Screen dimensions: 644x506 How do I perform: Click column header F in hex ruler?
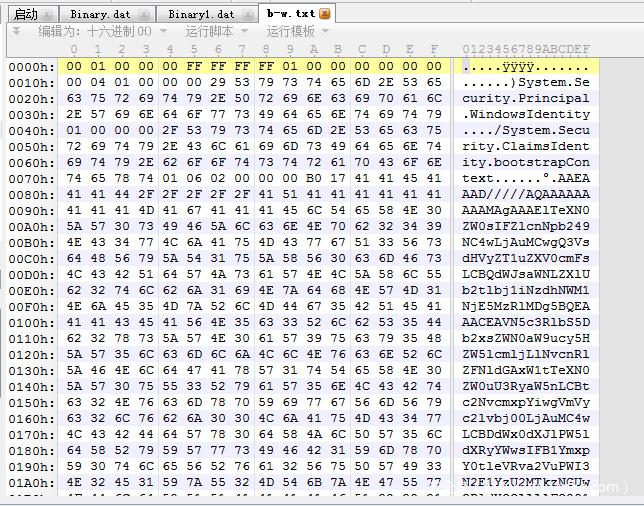(433, 49)
